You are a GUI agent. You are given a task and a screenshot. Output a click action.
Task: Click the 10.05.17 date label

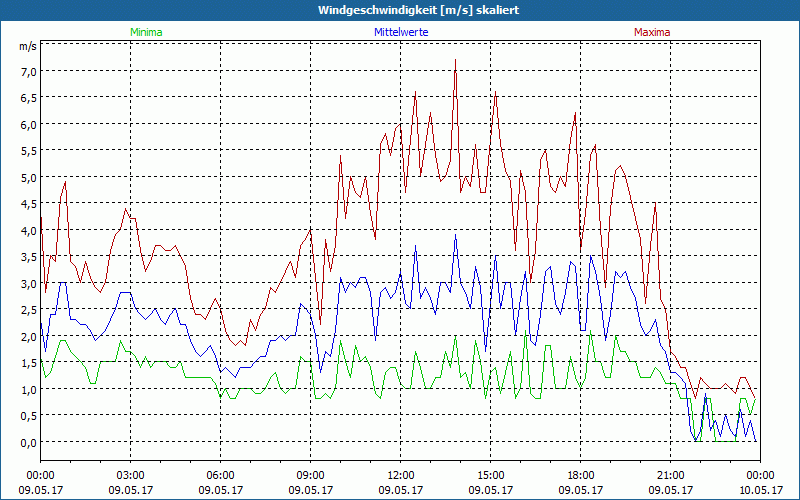(760, 490)
